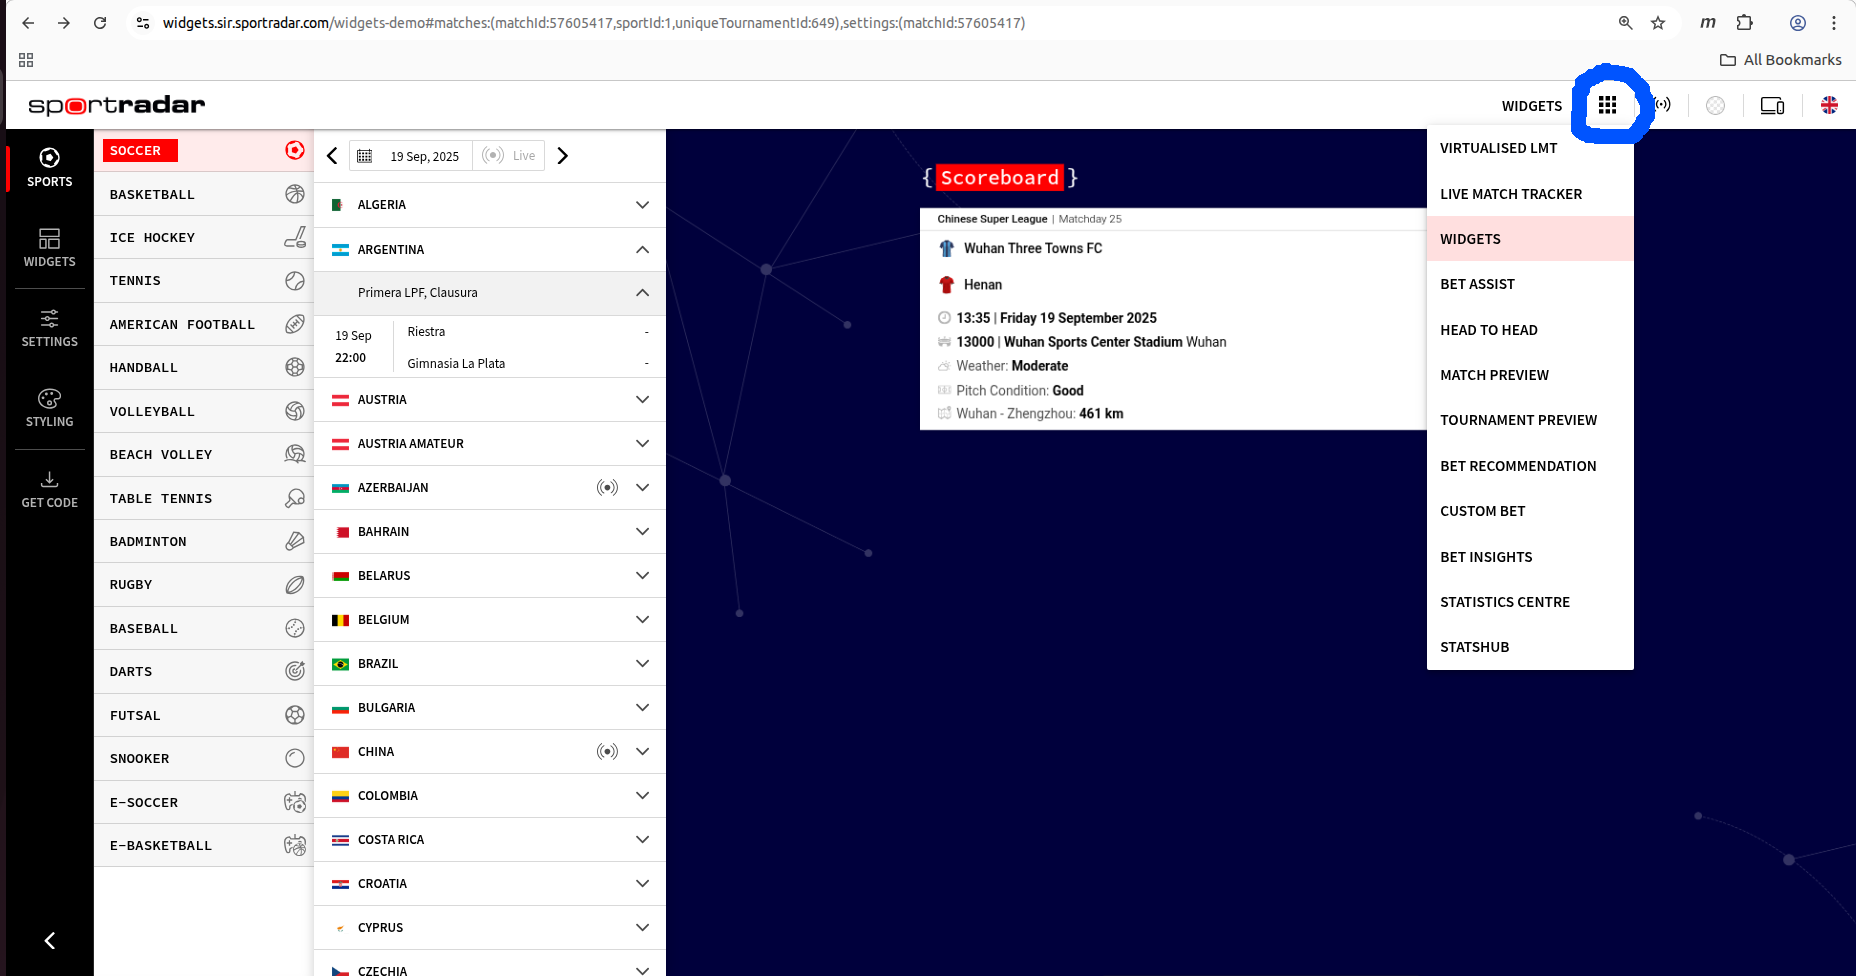Select Live Match Tracker from menu

(1510, 194)
